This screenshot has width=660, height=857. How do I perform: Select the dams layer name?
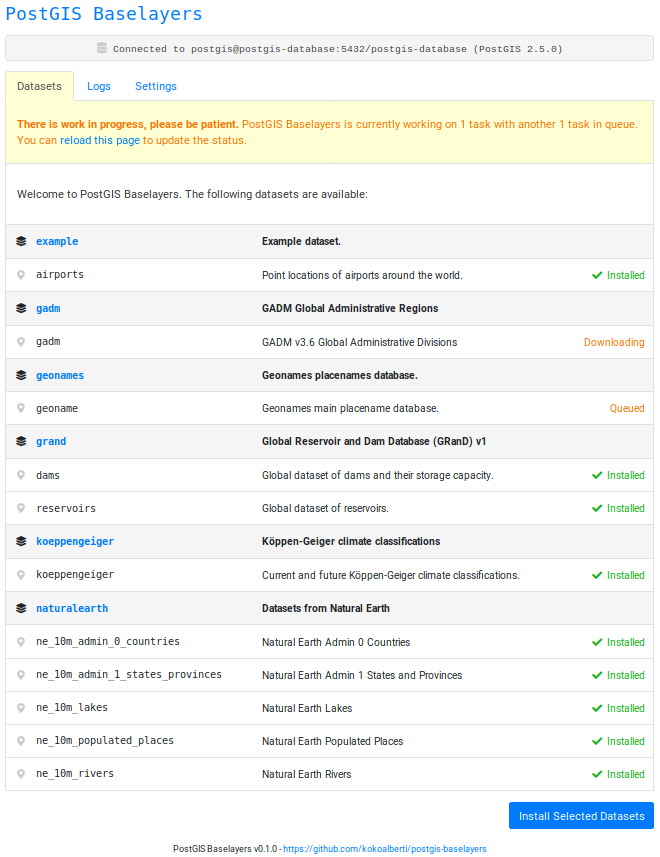click(x=48, y=476)
